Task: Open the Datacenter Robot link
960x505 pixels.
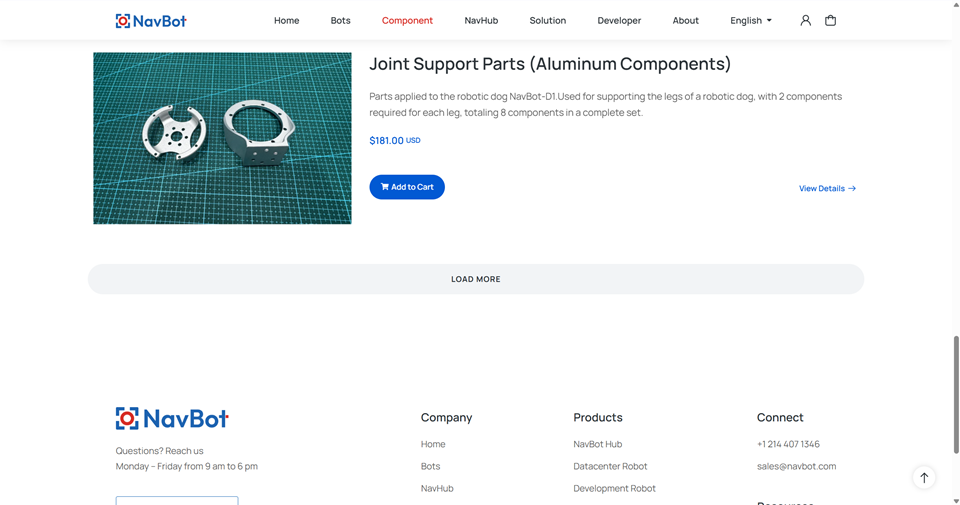Action: 610,466
